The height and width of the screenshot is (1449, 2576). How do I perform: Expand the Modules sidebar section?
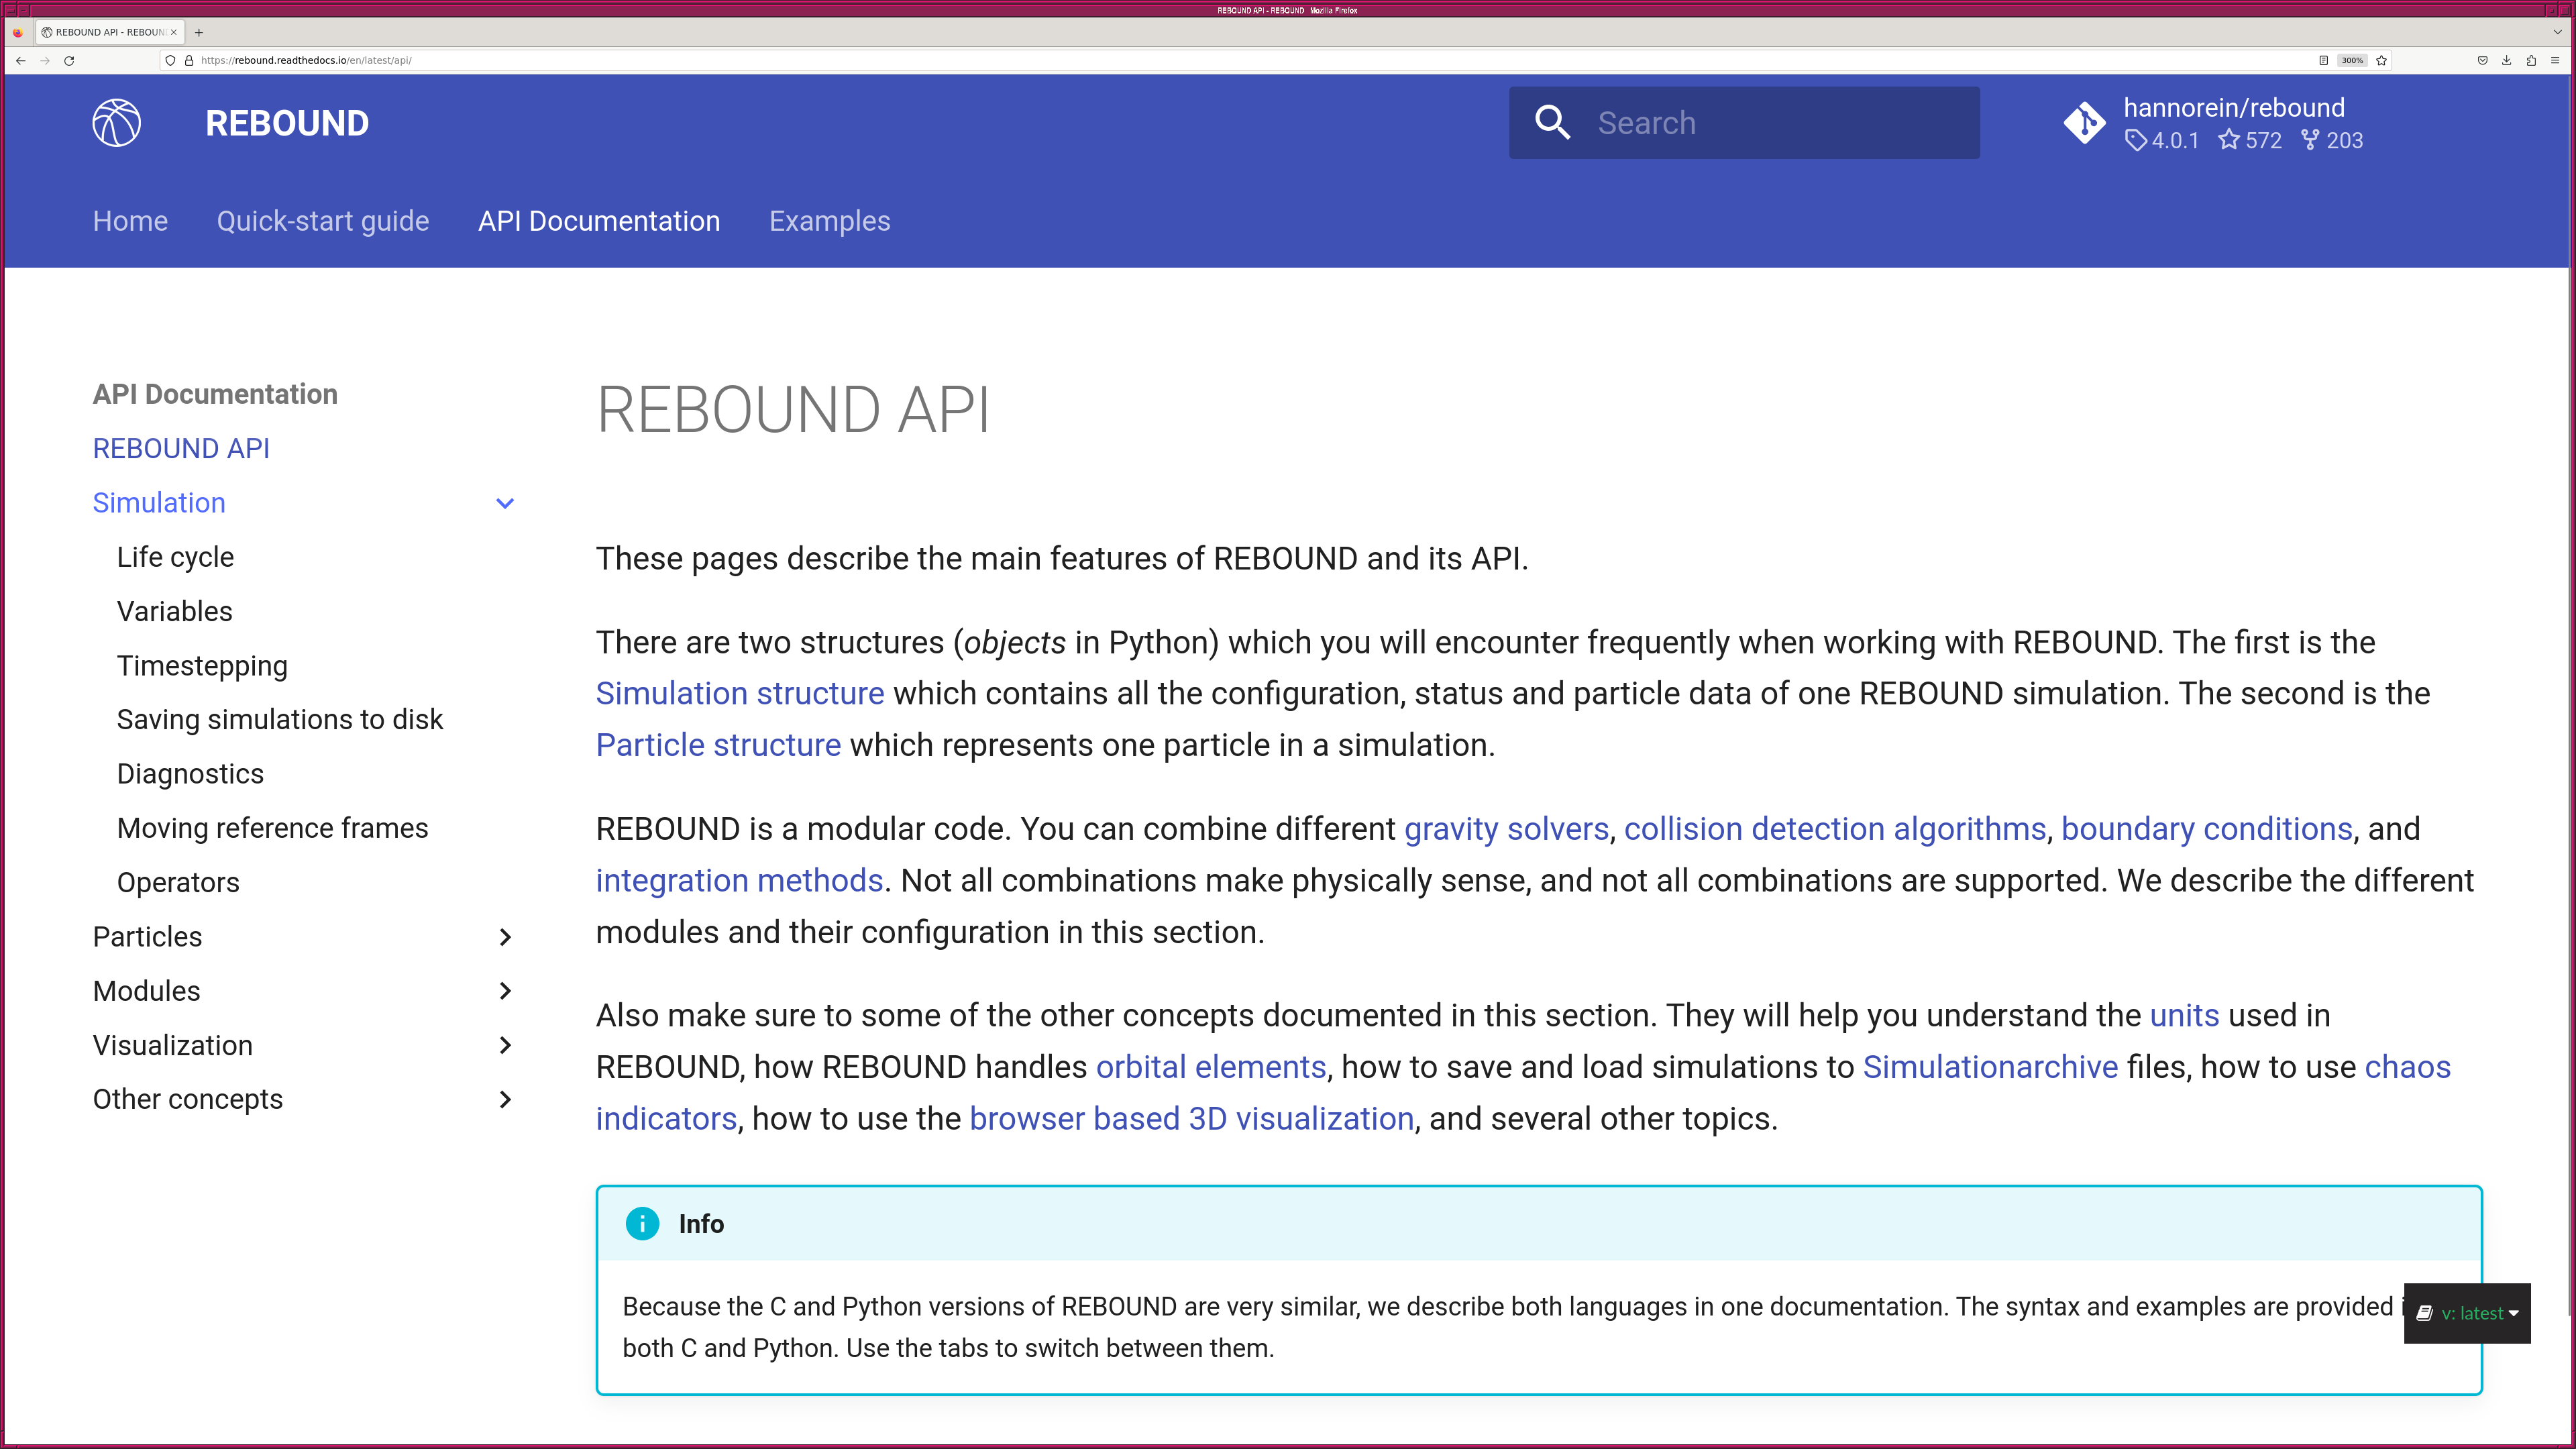[x=505, y=991]
